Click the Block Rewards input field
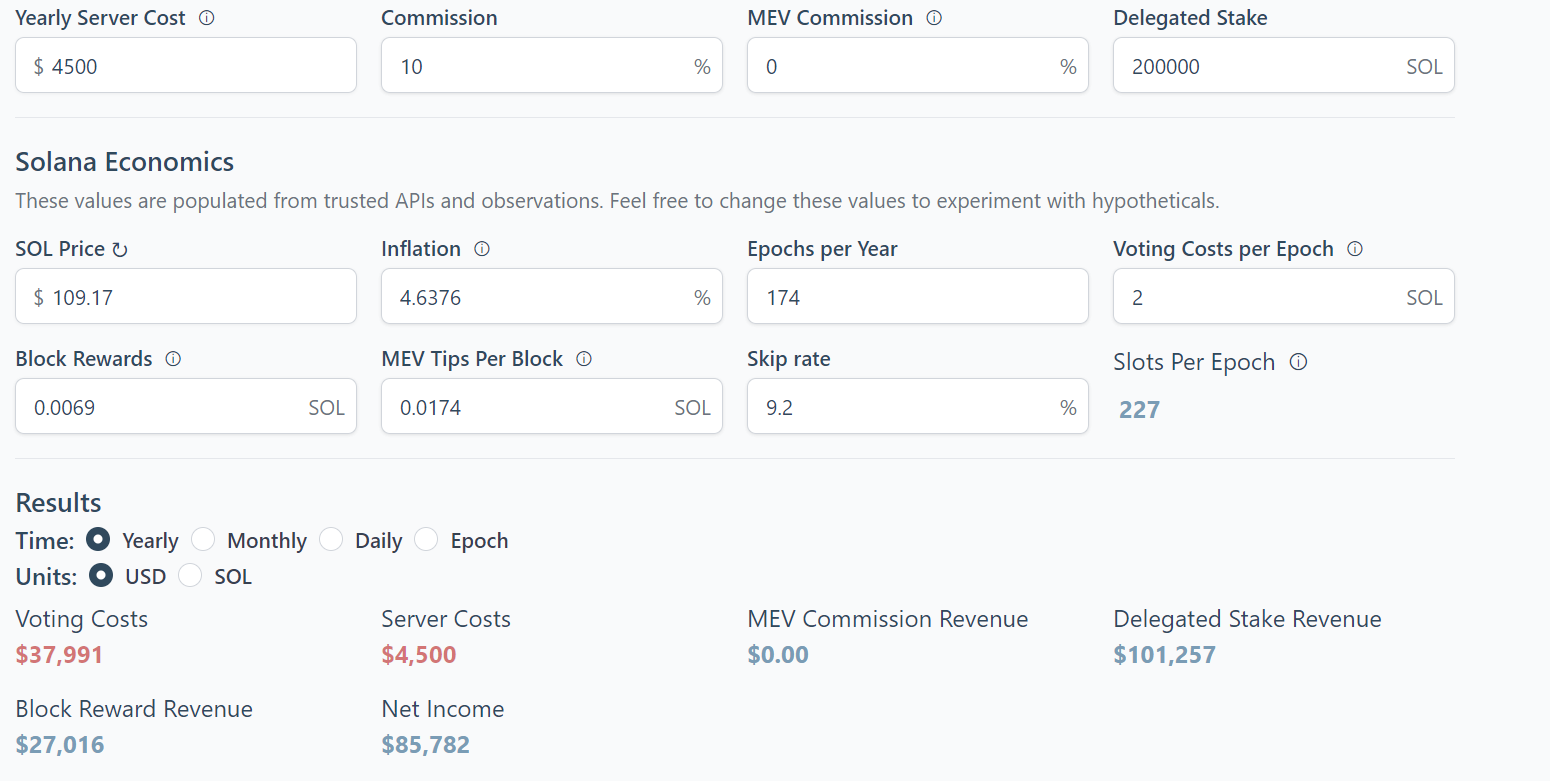 (x=186, y=406)
